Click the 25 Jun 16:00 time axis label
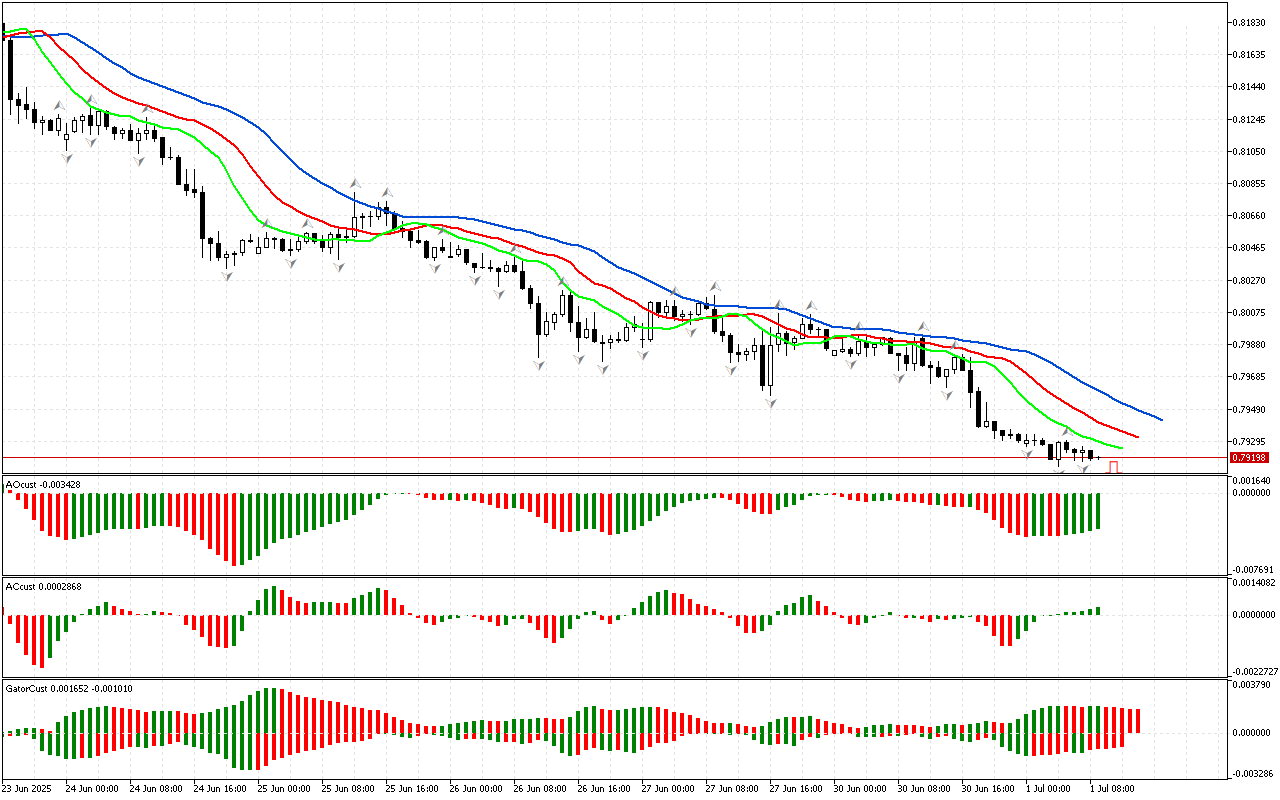This screenshot has width=1280, height=800. [413, 789]
